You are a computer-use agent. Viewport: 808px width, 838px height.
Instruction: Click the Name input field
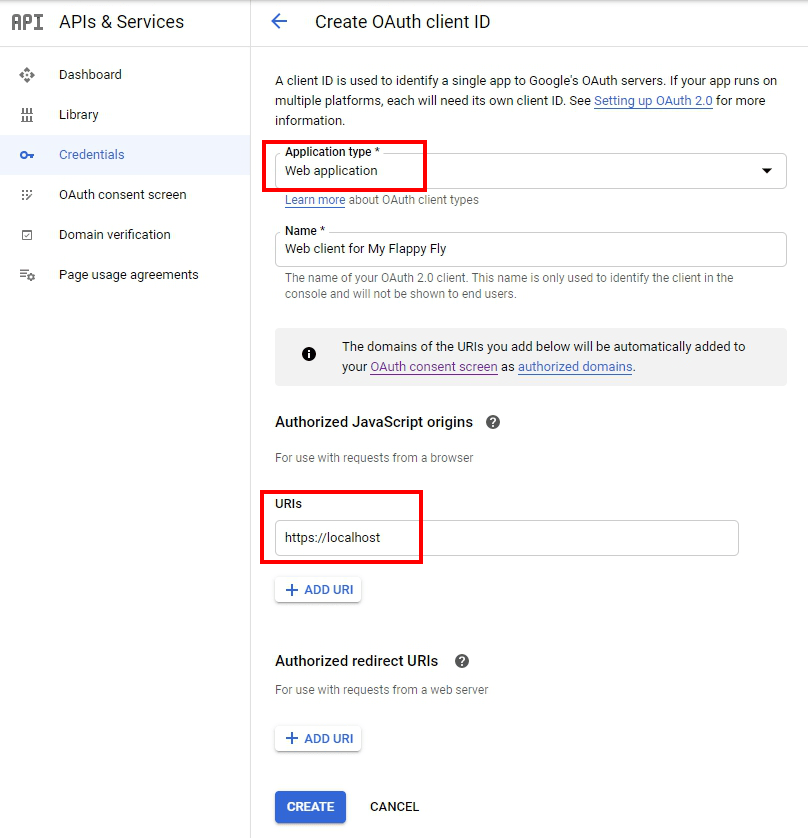pyautogui.click(x=530, y=249)
